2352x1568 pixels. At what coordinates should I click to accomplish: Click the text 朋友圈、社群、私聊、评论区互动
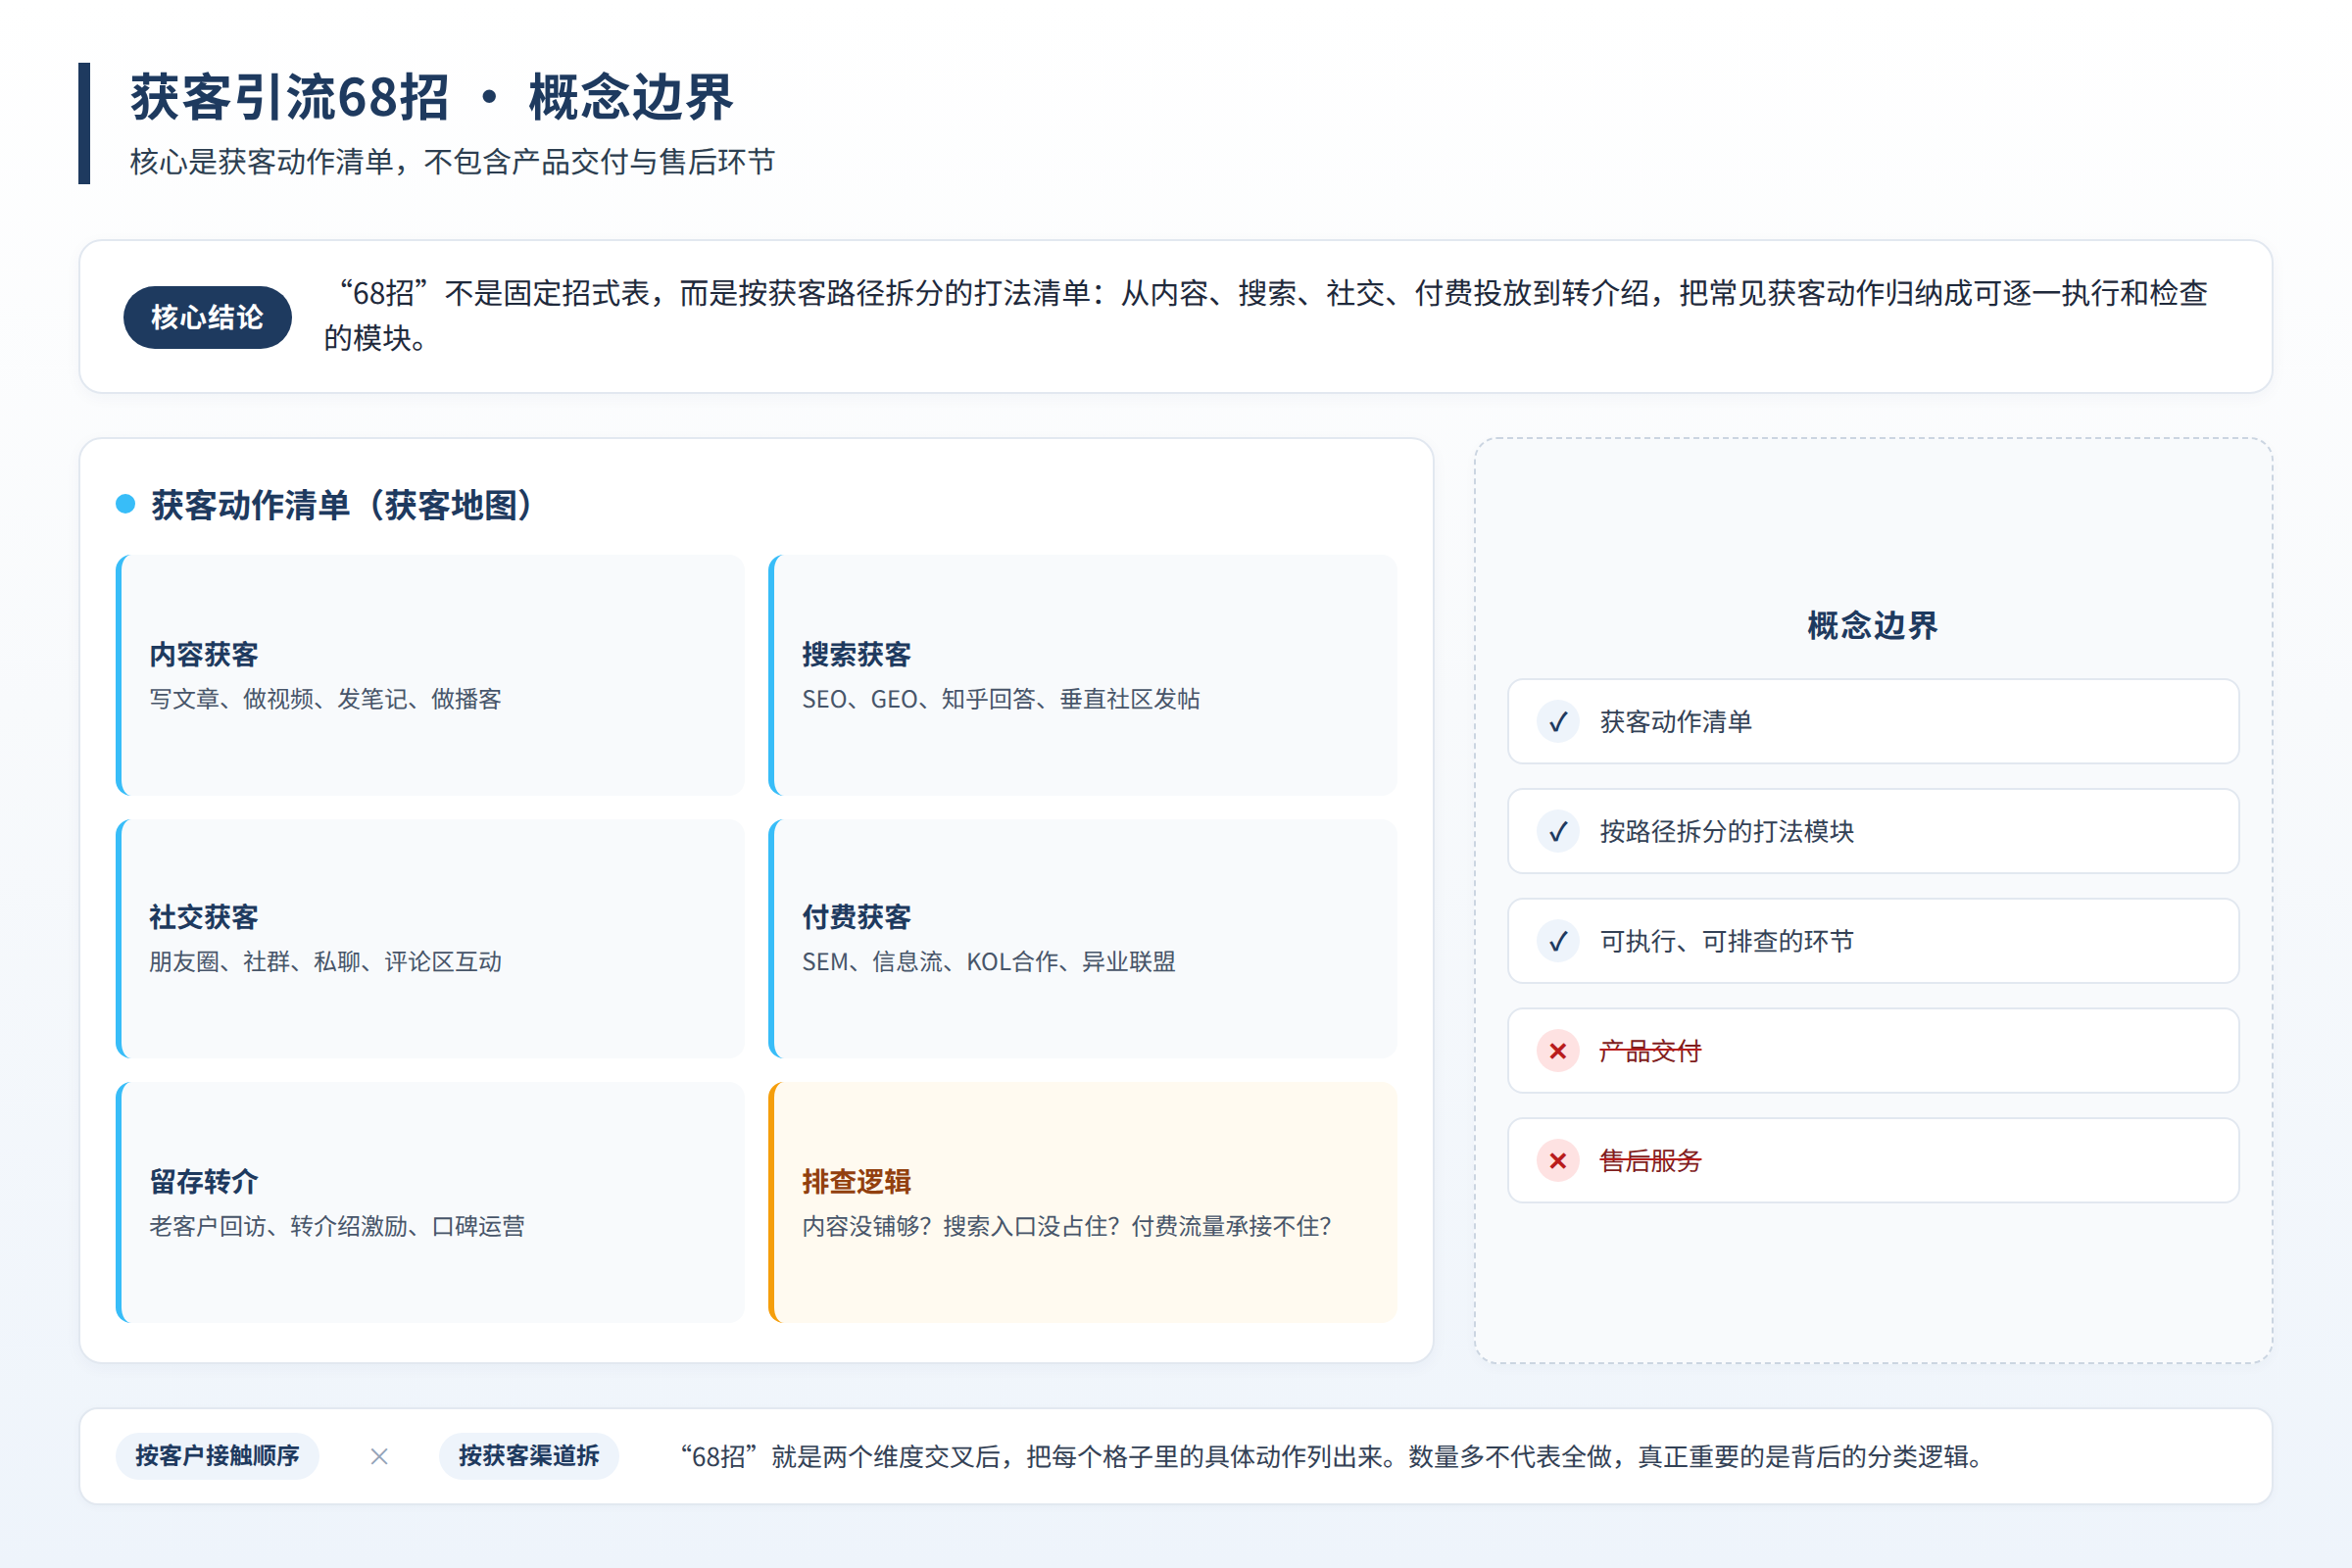pos(325,962)
